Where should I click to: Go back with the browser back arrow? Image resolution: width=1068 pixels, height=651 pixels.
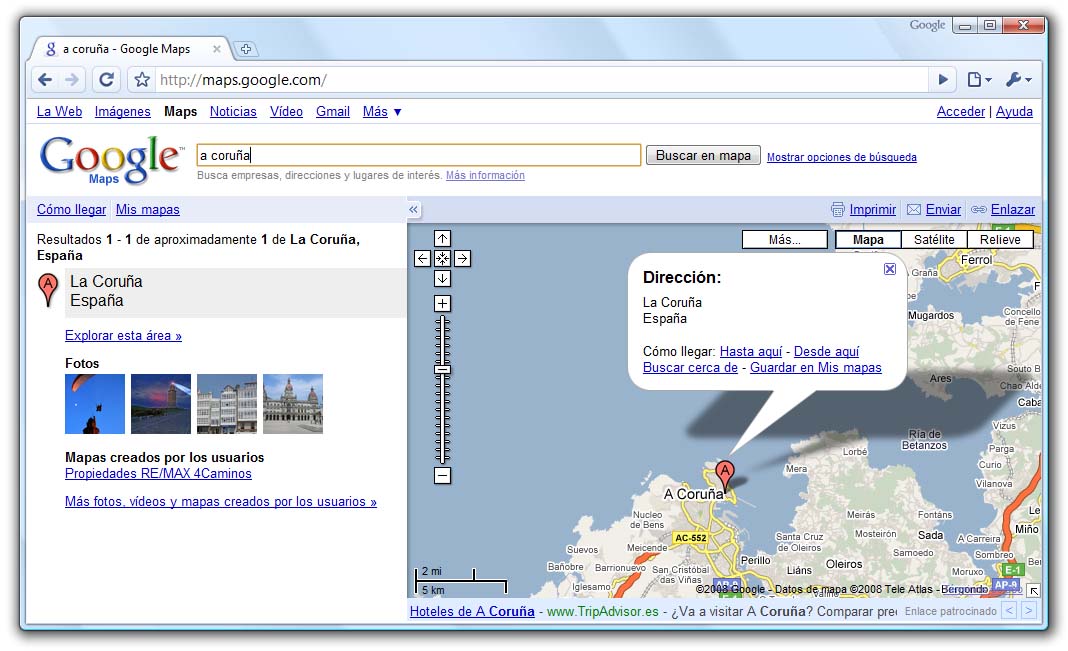pos(45,80)
